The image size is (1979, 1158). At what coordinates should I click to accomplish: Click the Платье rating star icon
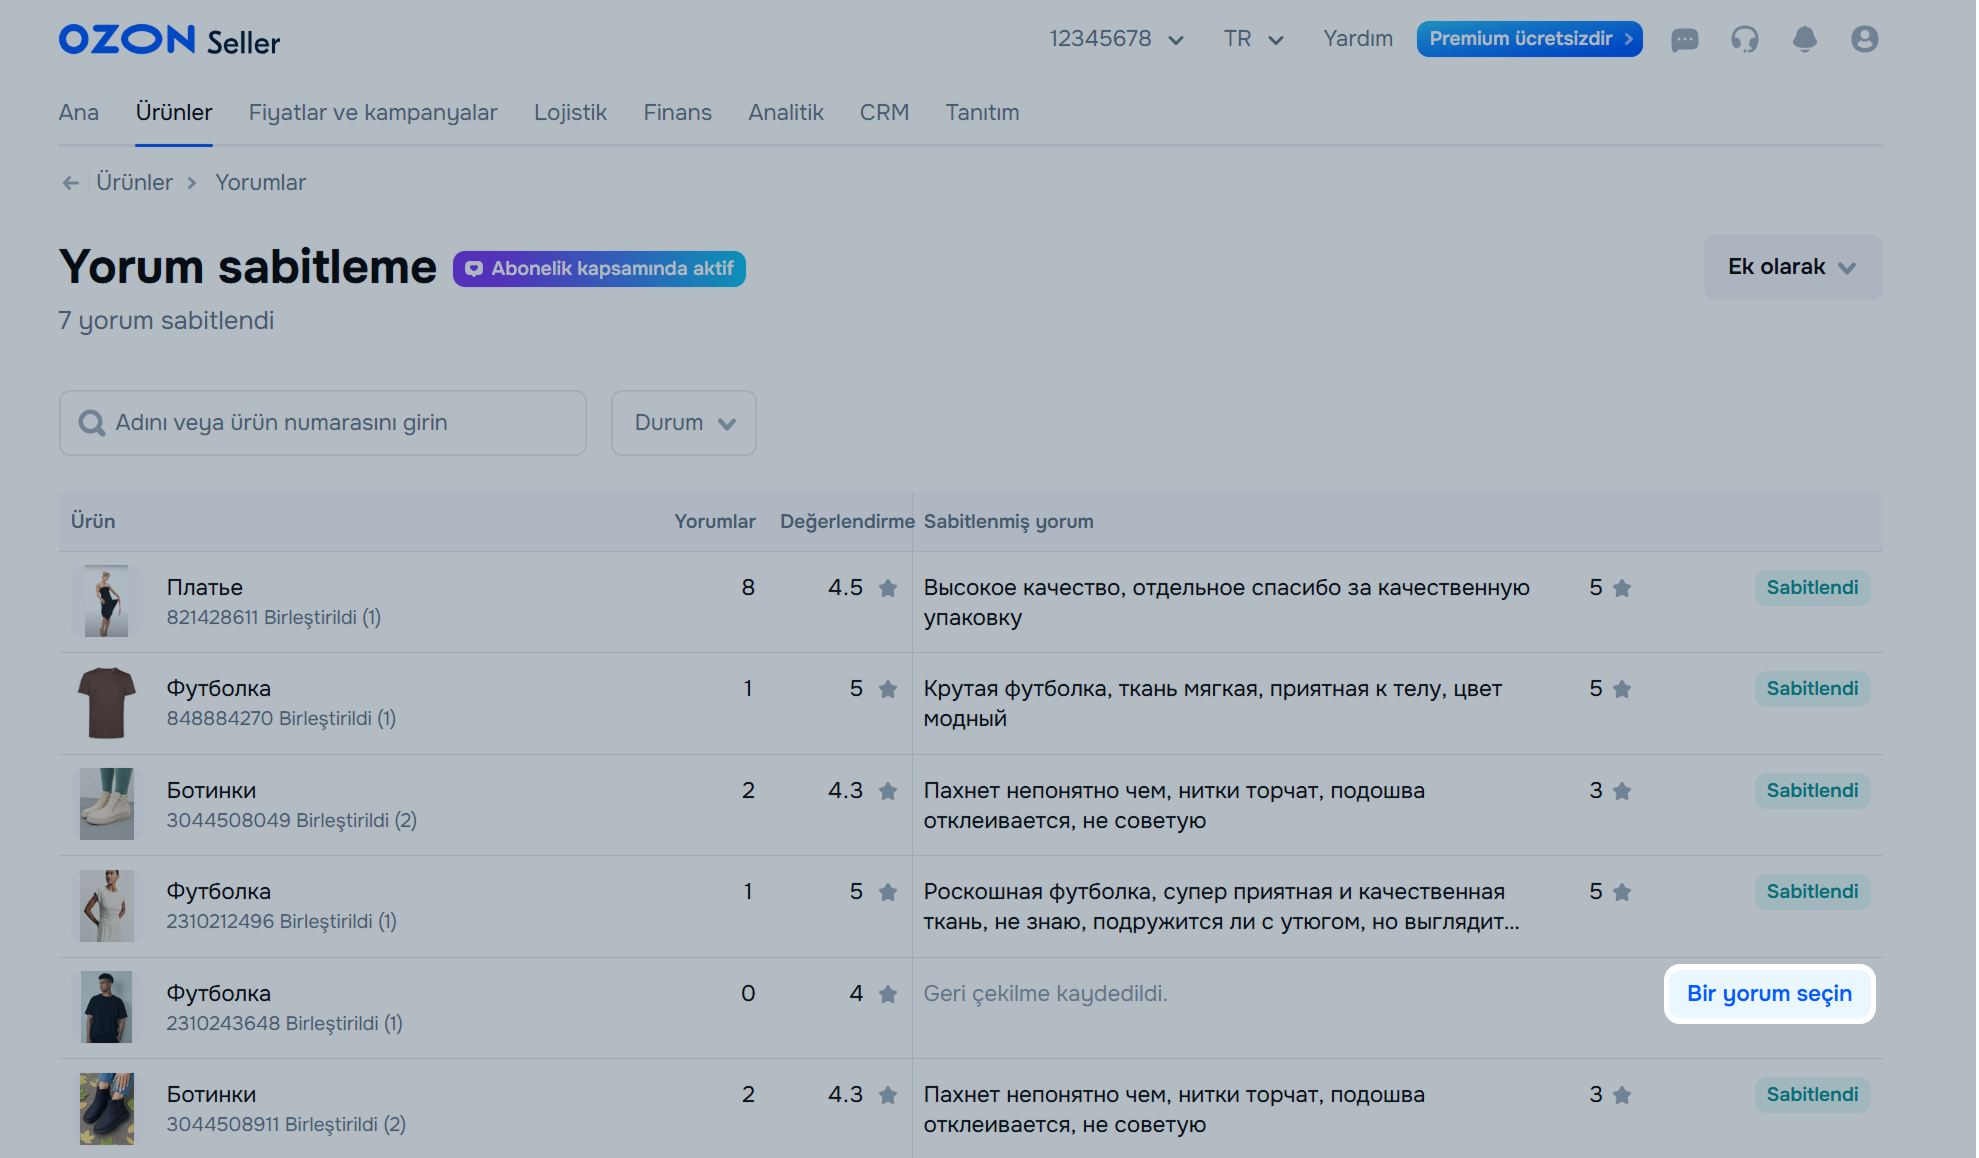click(887, 588)
